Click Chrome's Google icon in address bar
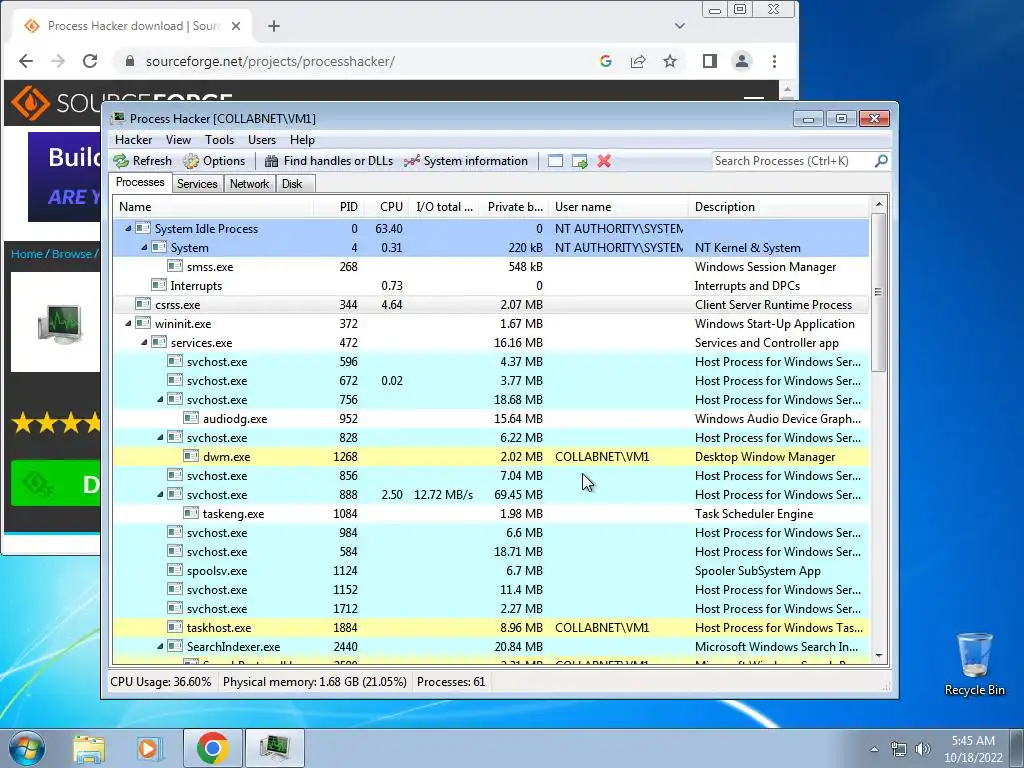This screenshot has width=1024, height=768. click(605, 61)
